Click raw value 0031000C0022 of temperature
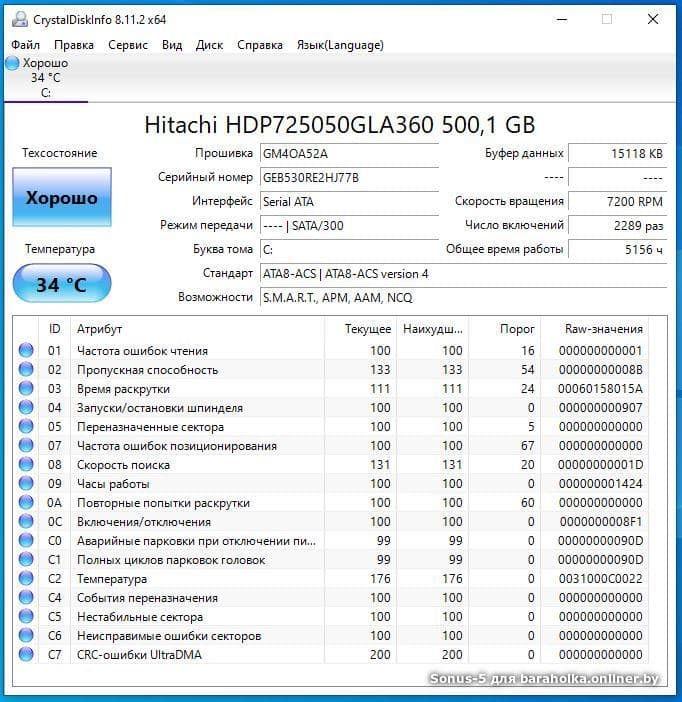This screenshot has width=682, height=702. (601, 578)
